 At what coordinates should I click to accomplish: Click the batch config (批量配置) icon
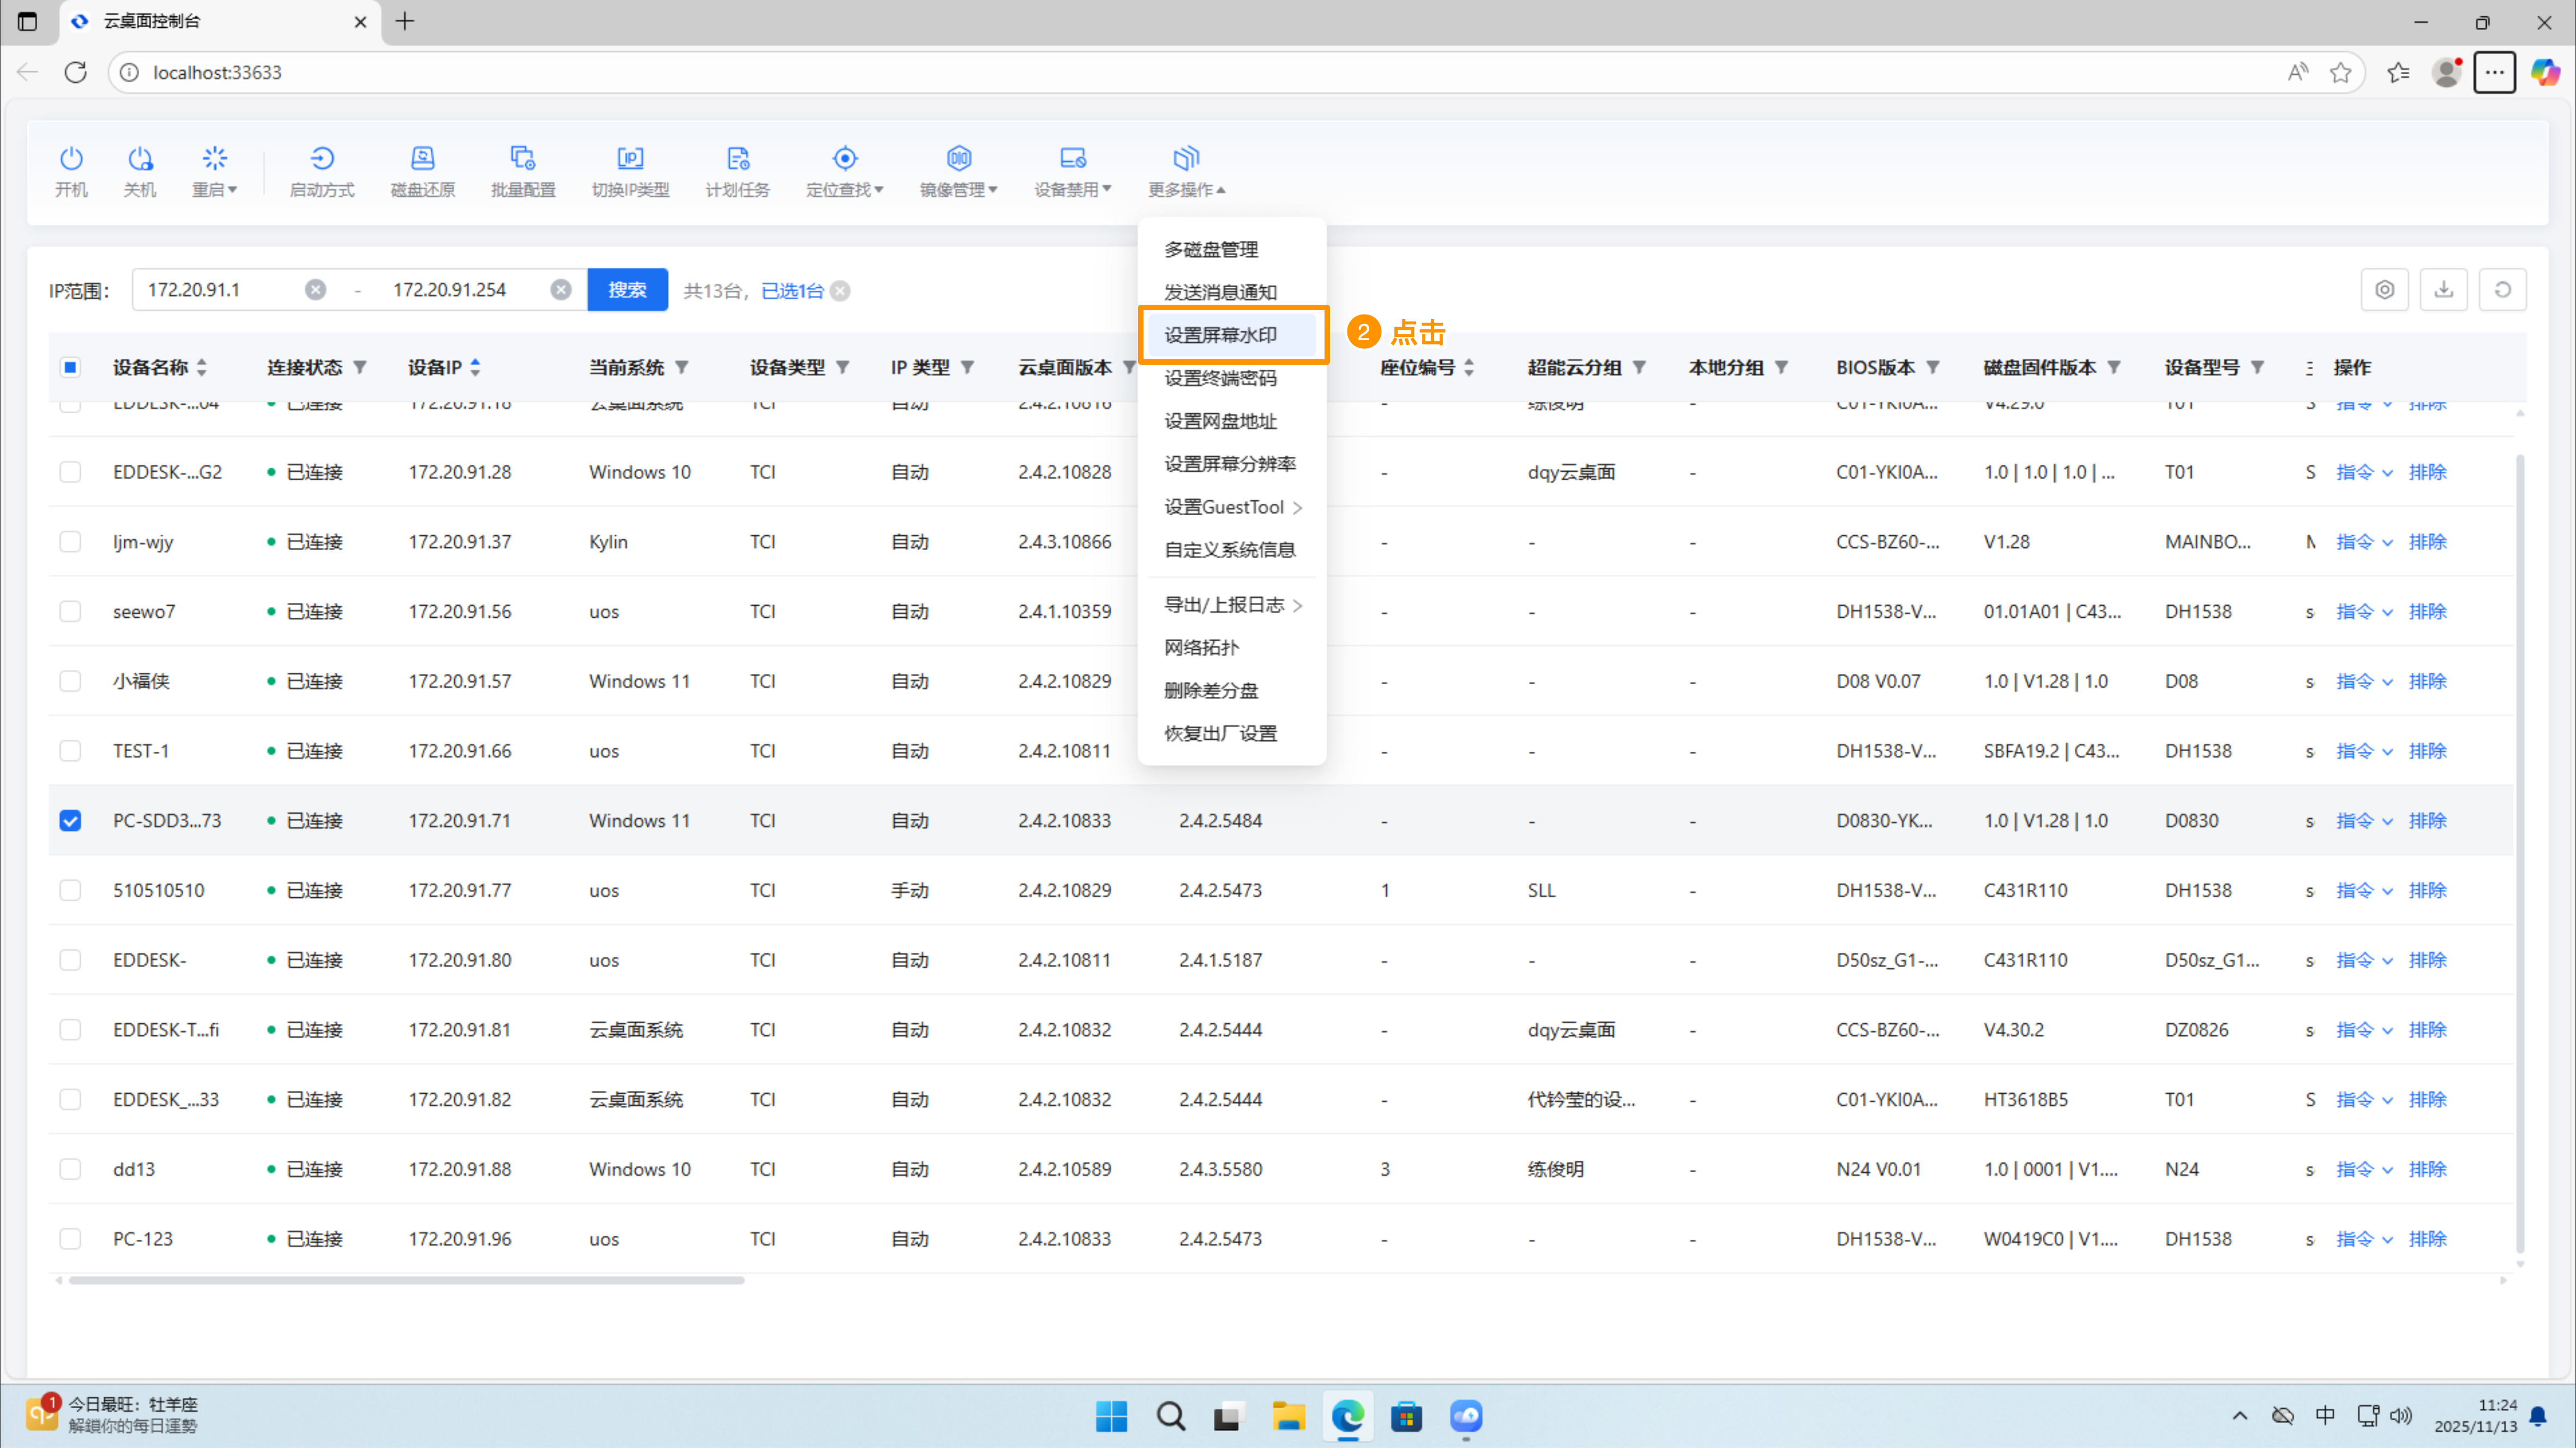point(522,159)
